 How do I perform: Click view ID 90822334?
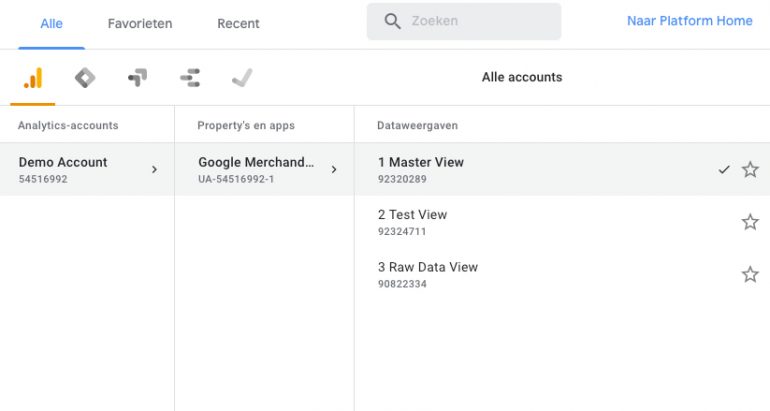(x=402, y=284)
